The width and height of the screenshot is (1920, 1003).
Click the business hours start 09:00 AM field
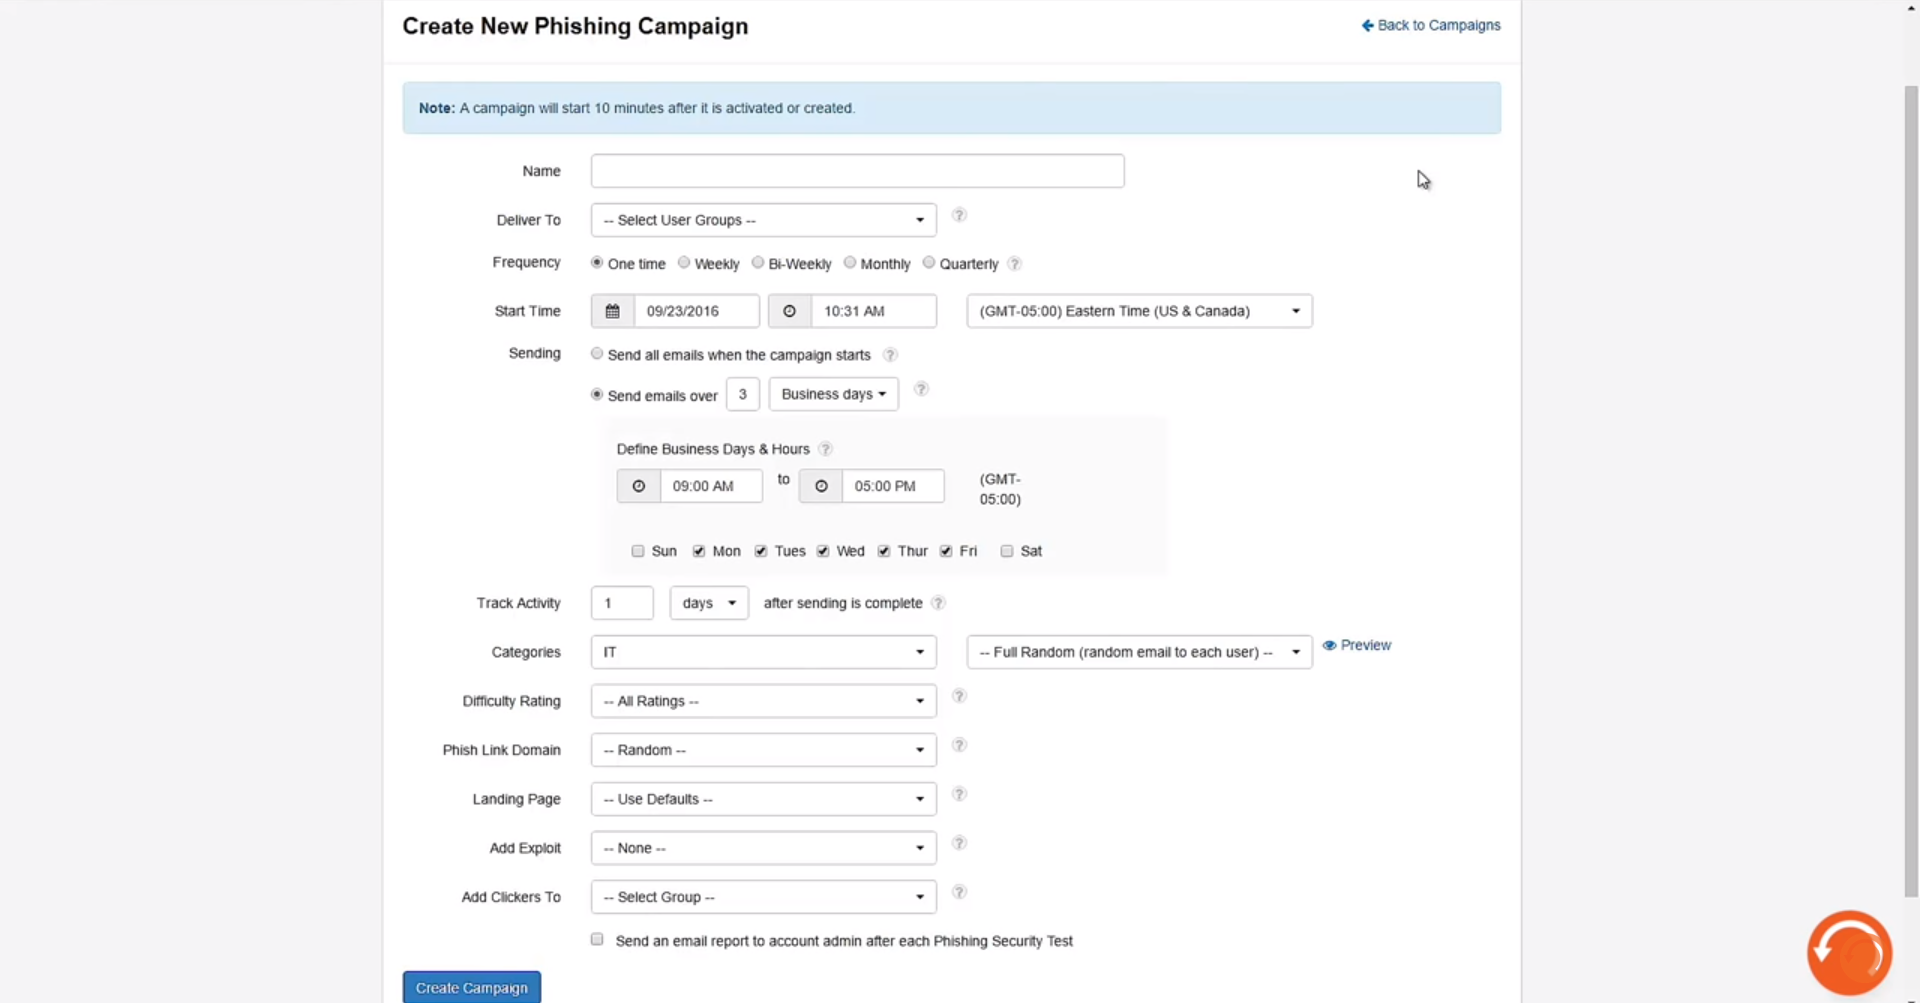point(710,486)
